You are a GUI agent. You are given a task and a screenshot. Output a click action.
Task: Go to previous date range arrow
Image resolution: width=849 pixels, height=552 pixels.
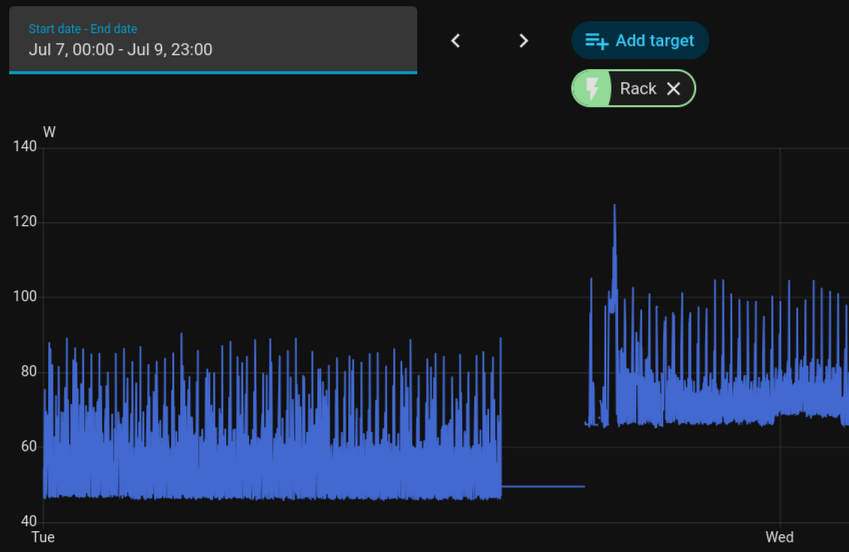point(455,41)
